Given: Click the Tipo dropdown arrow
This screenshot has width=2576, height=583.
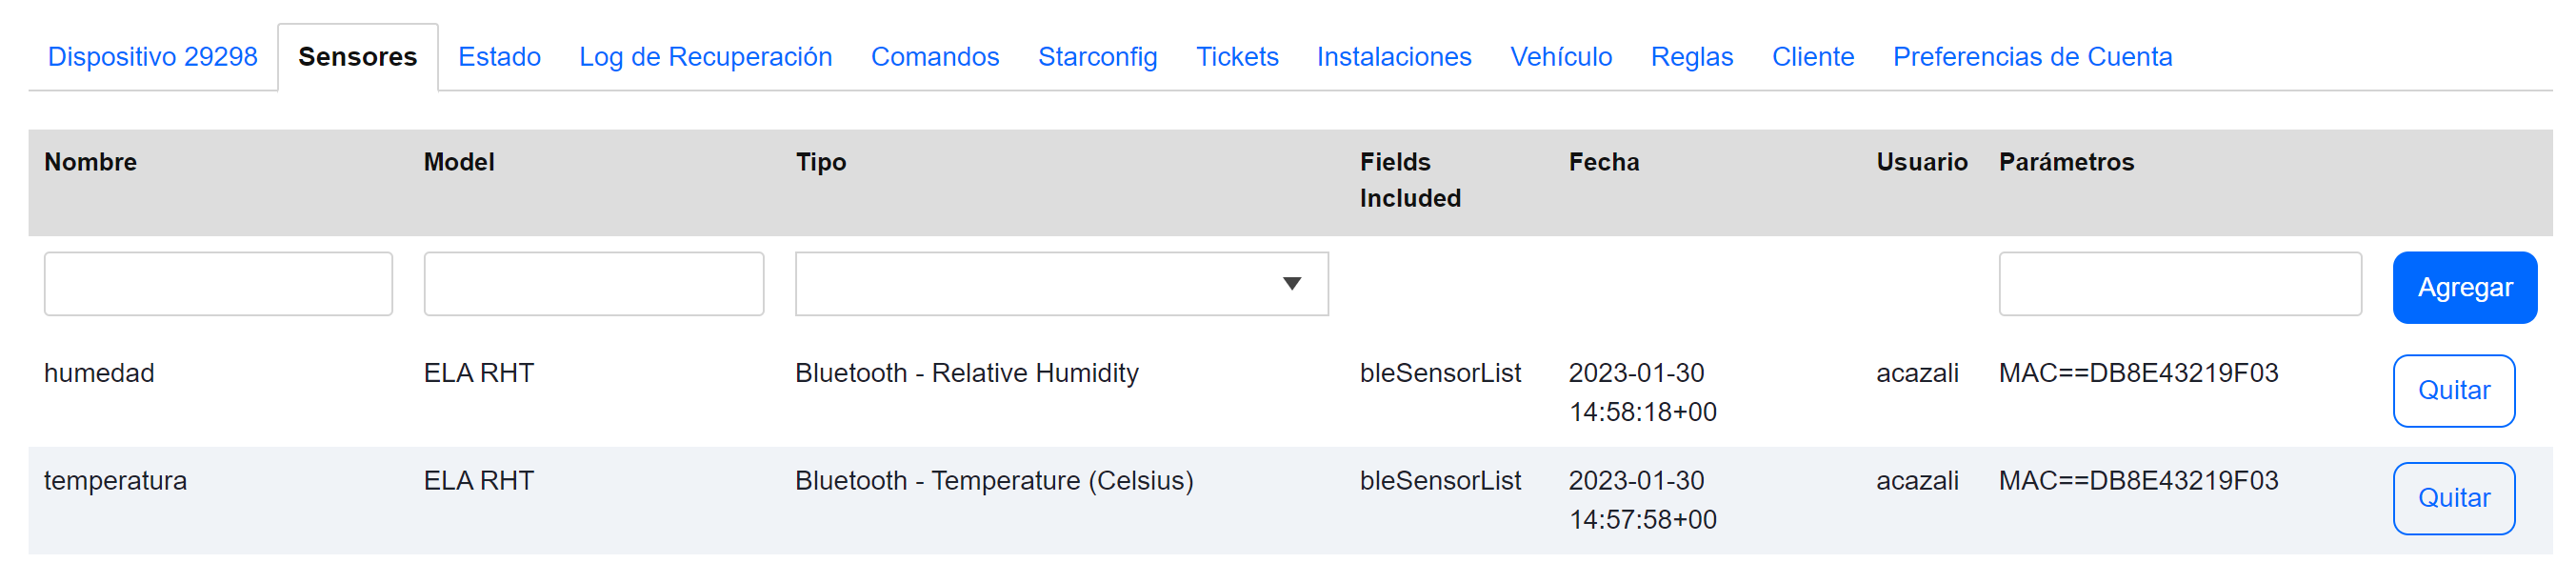Looking at the screenshot, I should (x=1291, y=284).
